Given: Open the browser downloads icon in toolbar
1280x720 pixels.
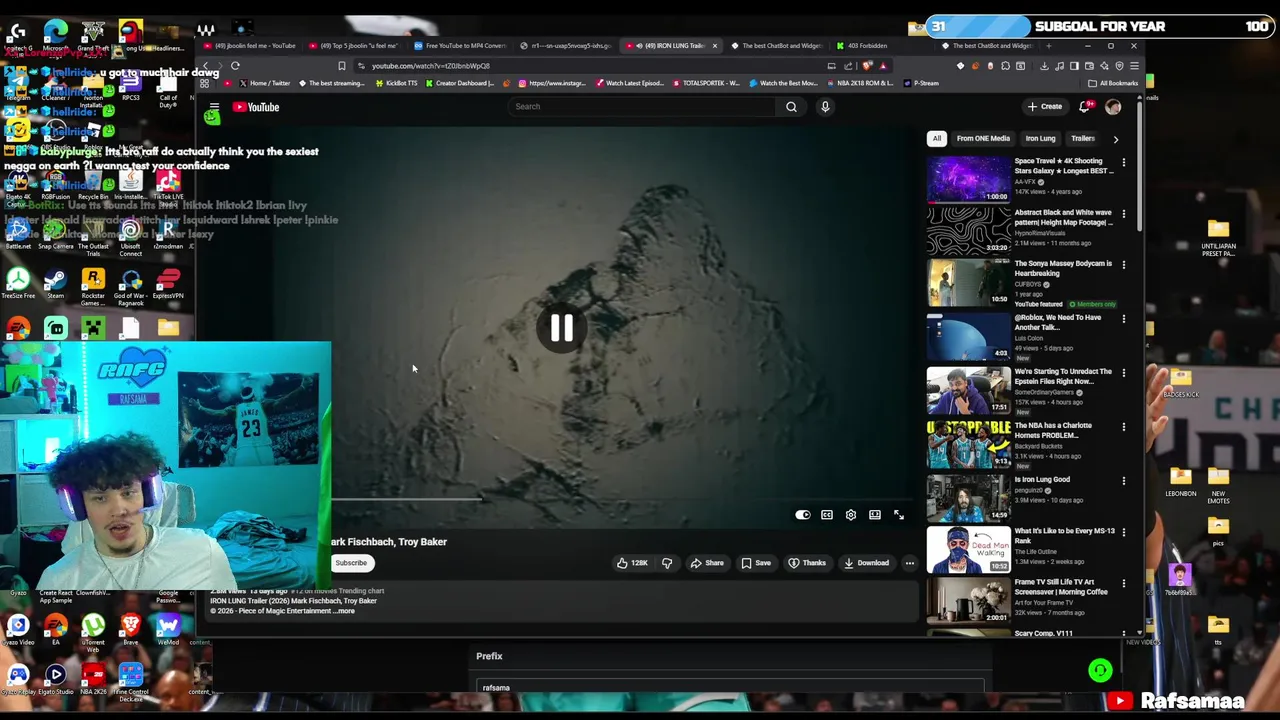Looking at the screenshot, I should click(x=1044, y=66).
